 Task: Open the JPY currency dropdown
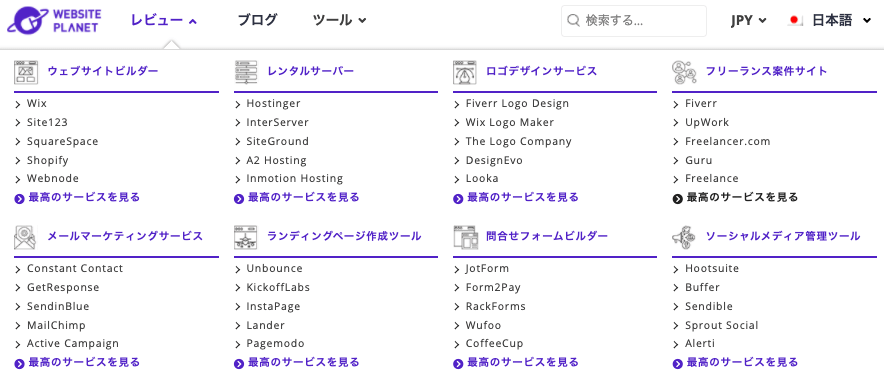coord(749,21)
